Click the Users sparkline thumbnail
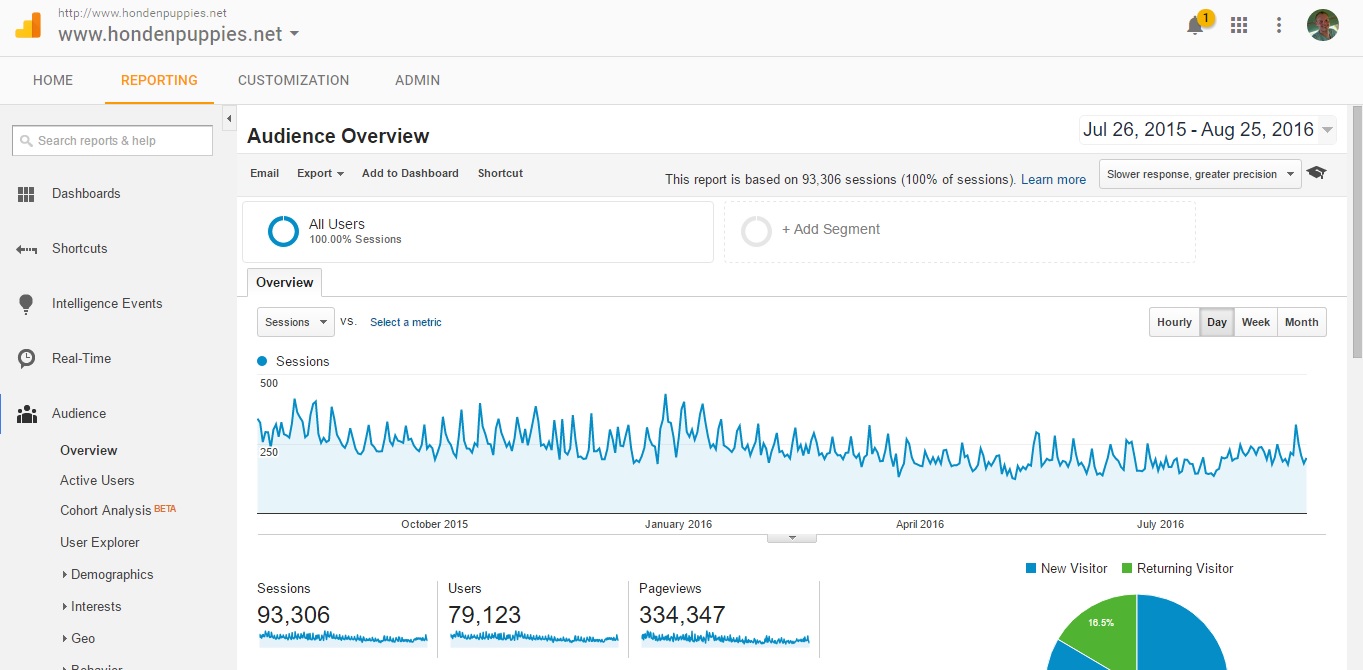 click(x=534, y=638)
